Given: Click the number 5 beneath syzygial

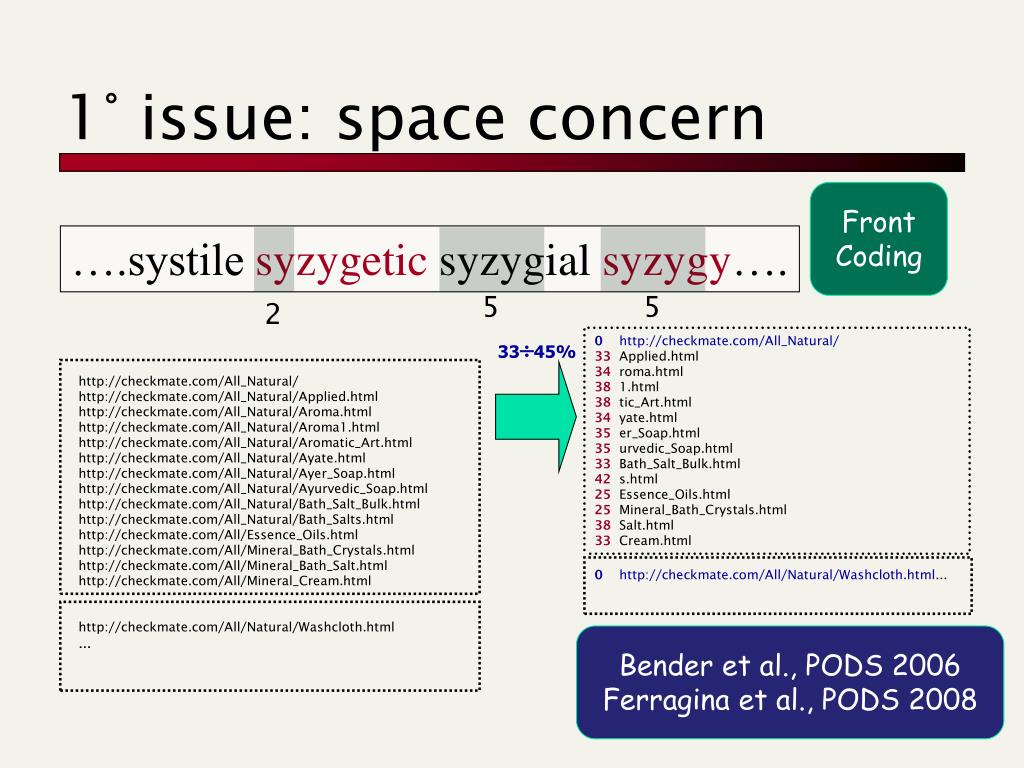Looking at the screenshot, I should click(x=490, y=307).
